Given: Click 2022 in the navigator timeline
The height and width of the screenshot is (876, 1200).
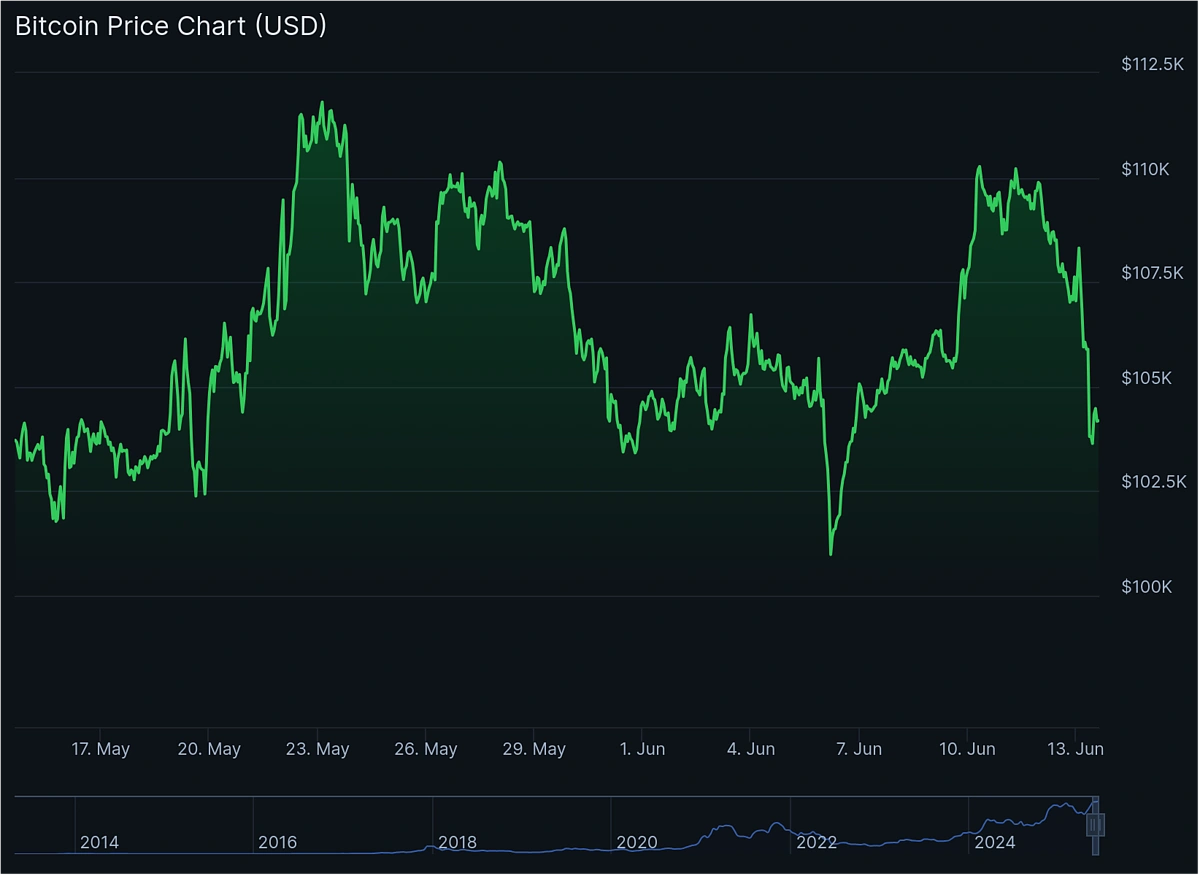Looking at the screenshot, I should [x=816, y=843].
